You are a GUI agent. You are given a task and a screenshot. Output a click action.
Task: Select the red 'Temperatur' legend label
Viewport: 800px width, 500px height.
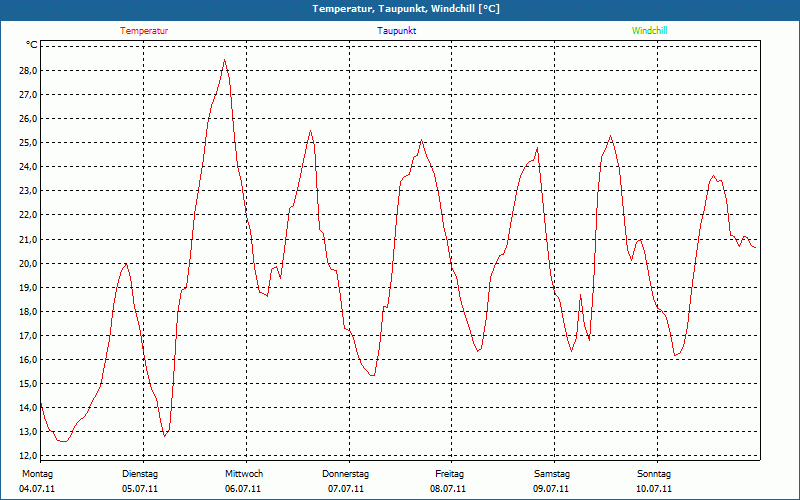[x=144, y=31]
